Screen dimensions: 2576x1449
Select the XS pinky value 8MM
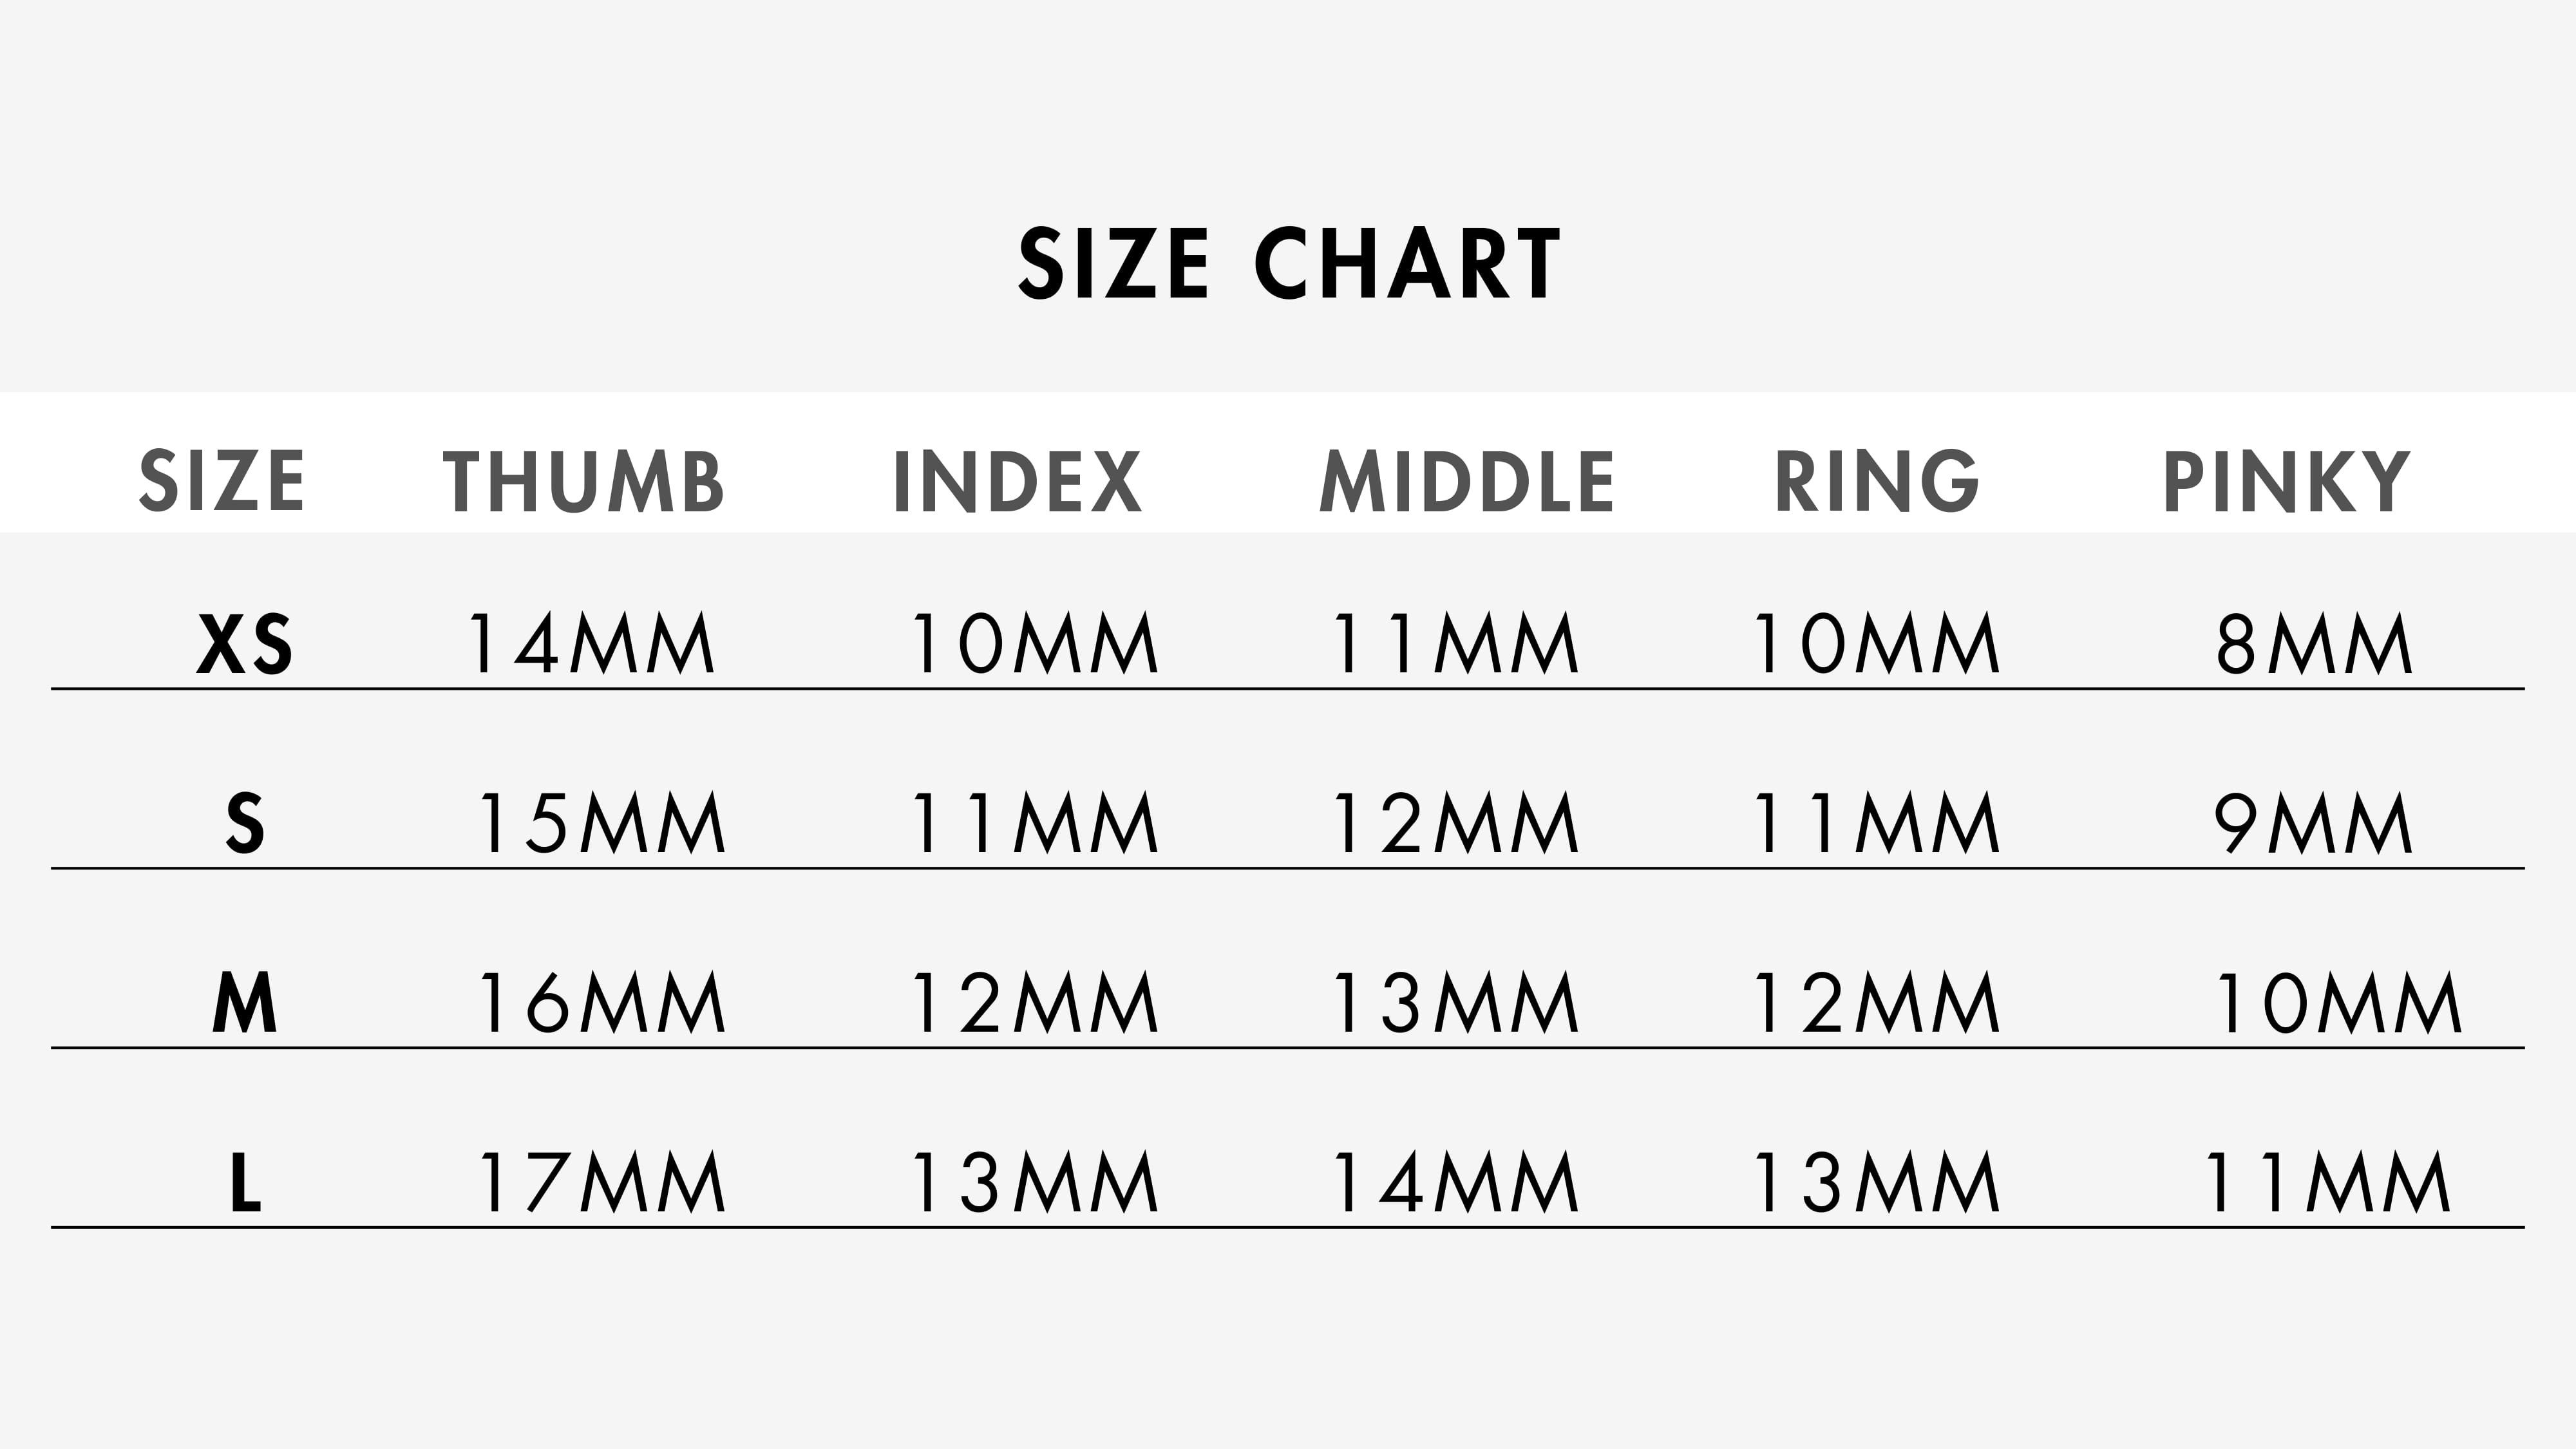pyautogui.click(x=2314, y=645)
